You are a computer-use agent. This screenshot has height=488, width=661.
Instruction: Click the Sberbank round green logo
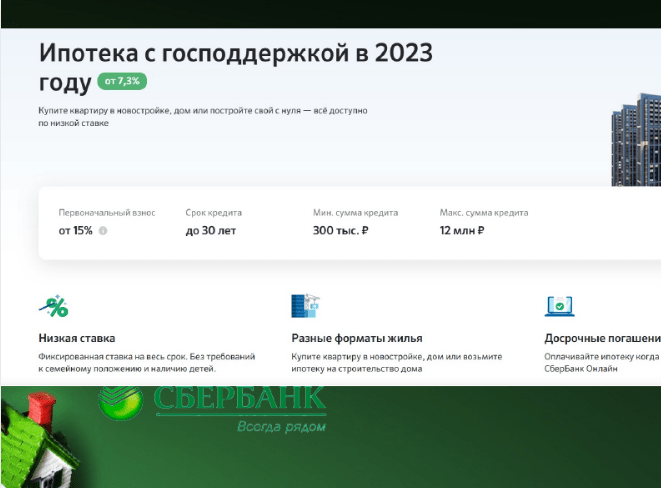click(x=121, y=402)
